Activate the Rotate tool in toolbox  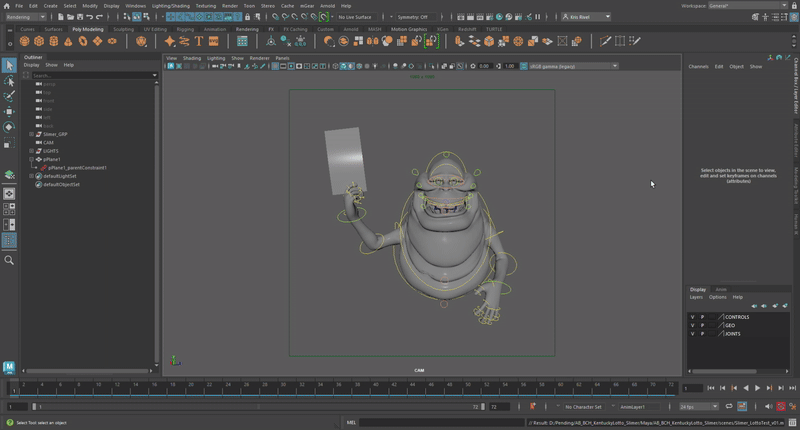[x=9, y=127]
